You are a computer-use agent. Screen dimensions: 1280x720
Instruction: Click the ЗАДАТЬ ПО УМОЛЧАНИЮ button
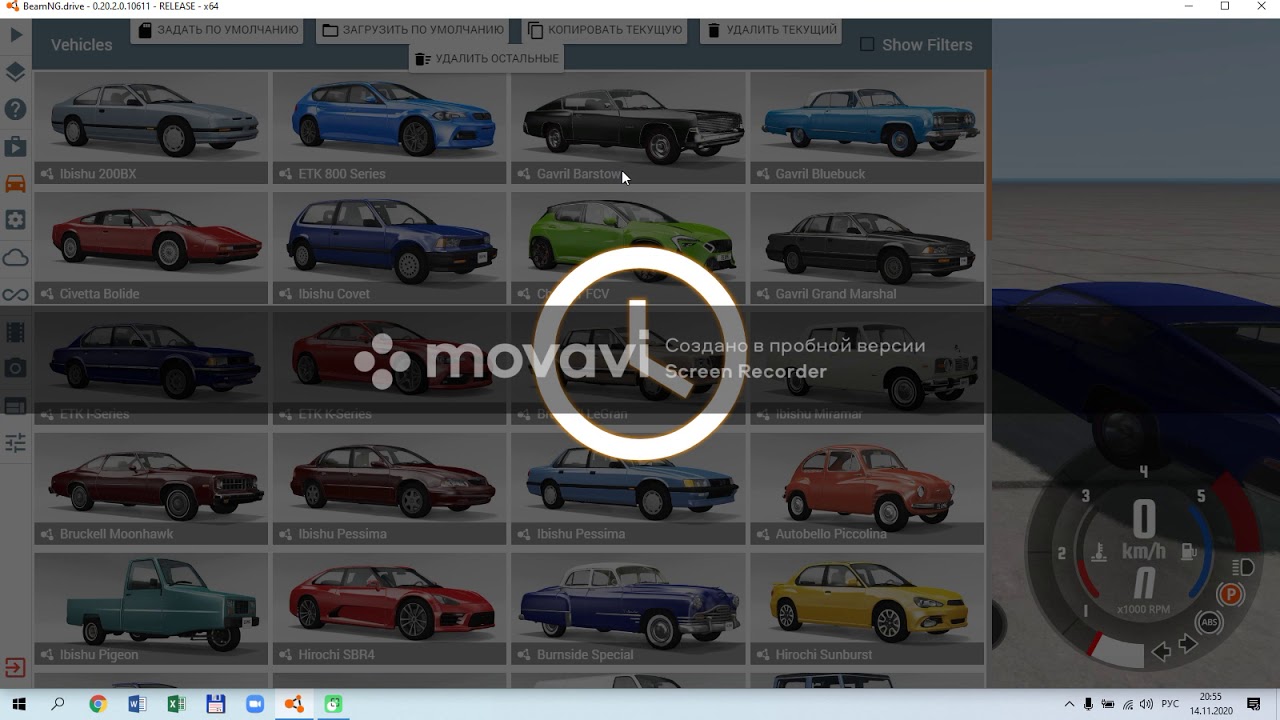[x=218, y=30]
